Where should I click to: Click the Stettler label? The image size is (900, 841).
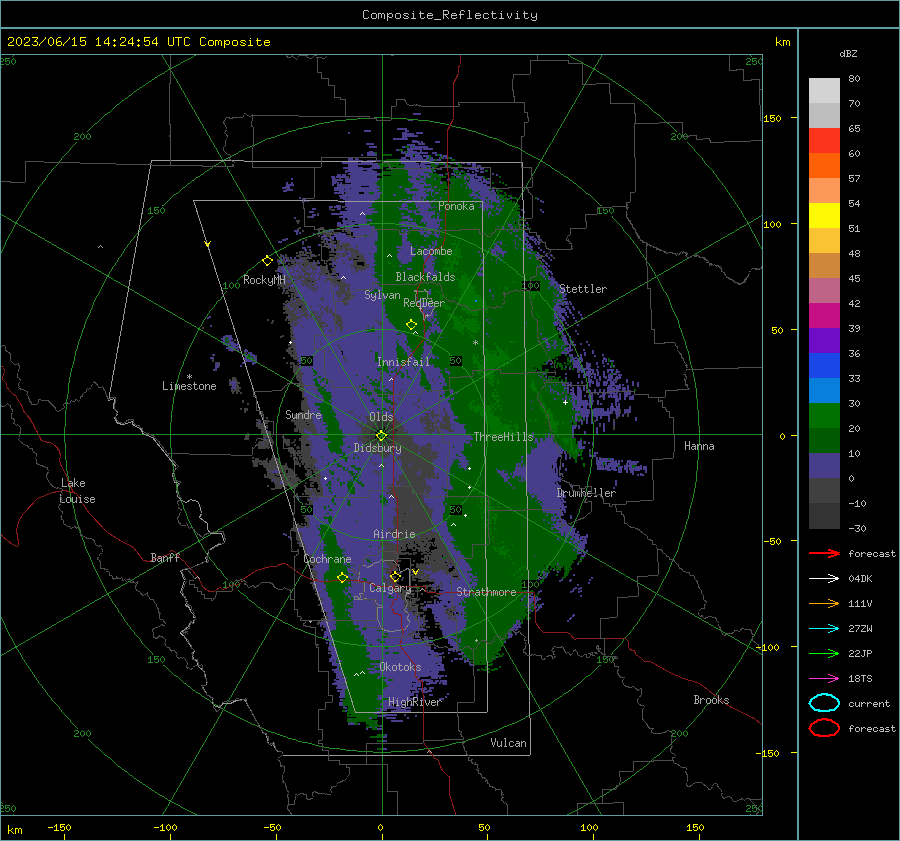[x=583, y=289]
